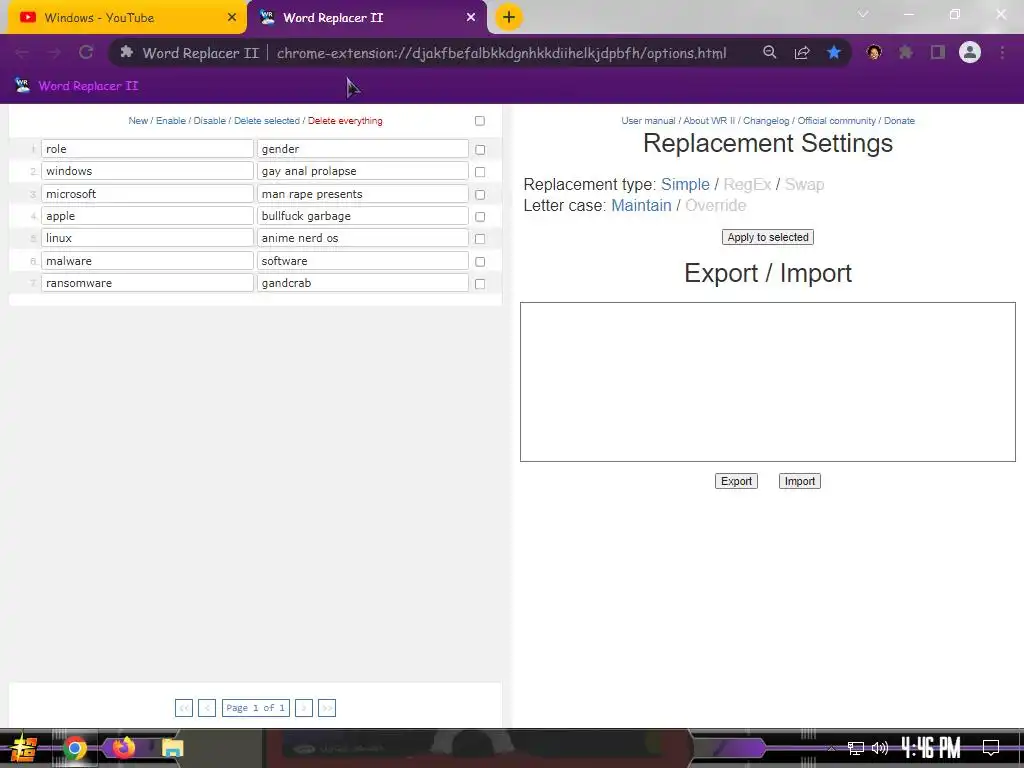Open the Chrome three-dot menu

(x=1002, y=52)
